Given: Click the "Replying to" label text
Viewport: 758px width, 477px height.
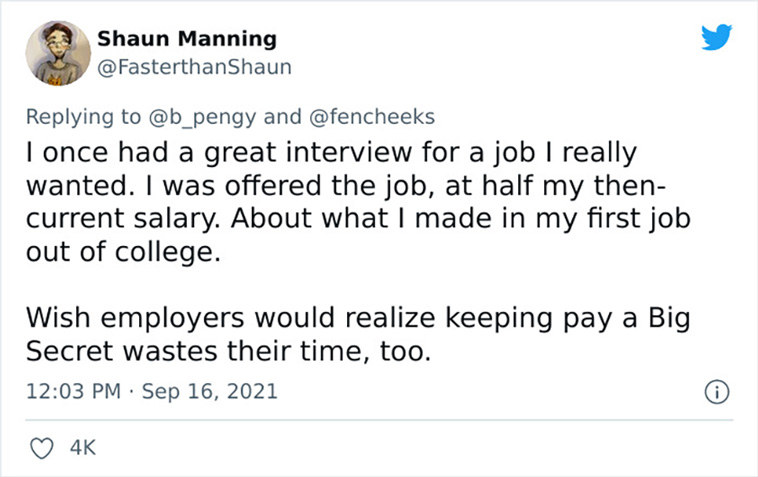Looking at the screenshot, I should 83,117.
